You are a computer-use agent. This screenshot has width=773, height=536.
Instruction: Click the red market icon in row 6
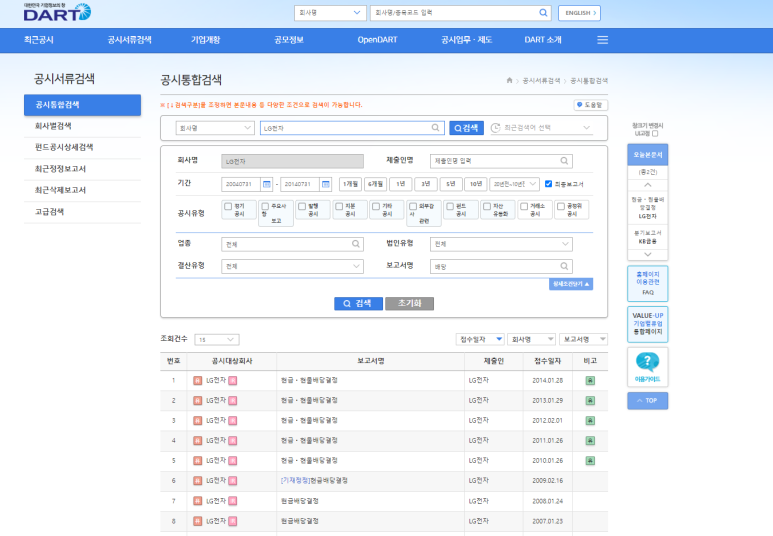click(198, 480)
